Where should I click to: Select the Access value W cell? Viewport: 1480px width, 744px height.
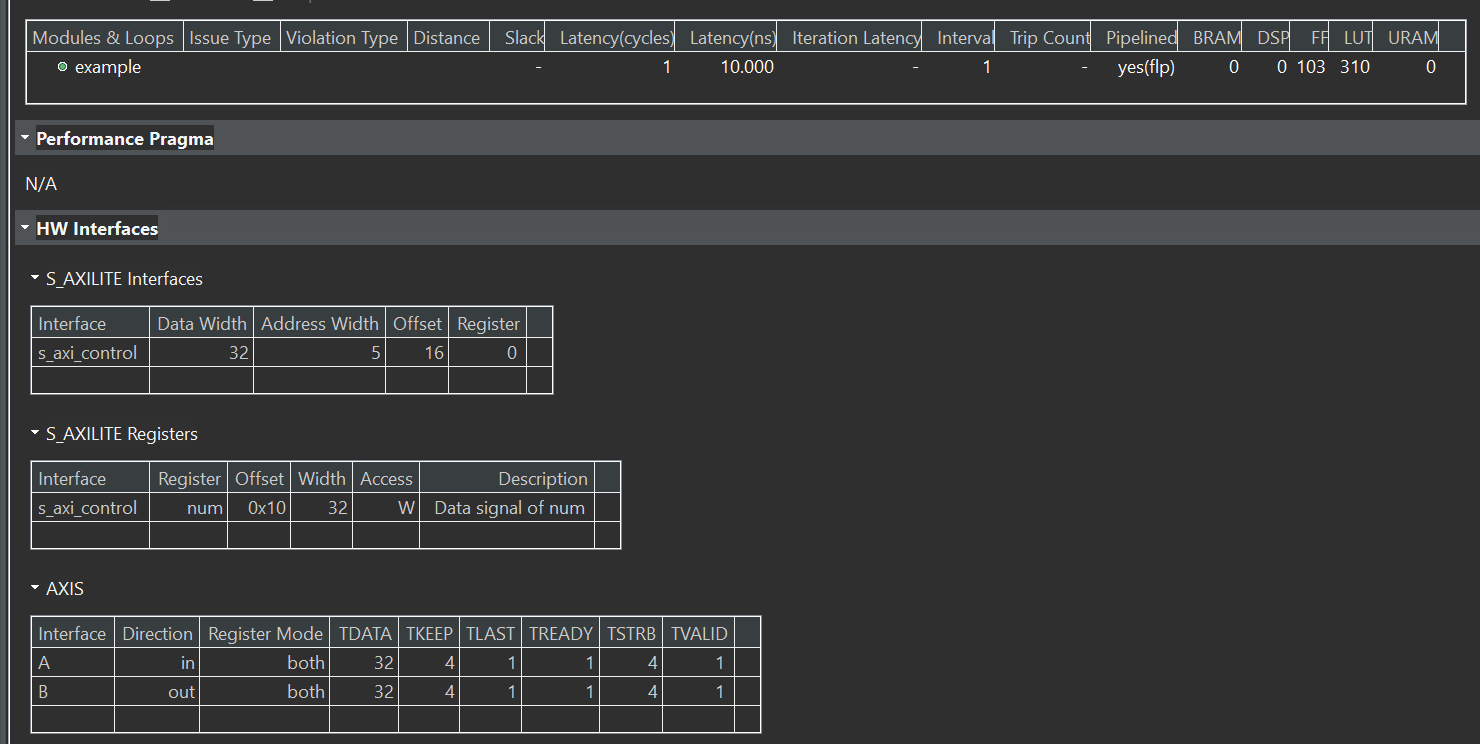click(x=387, y=507)
